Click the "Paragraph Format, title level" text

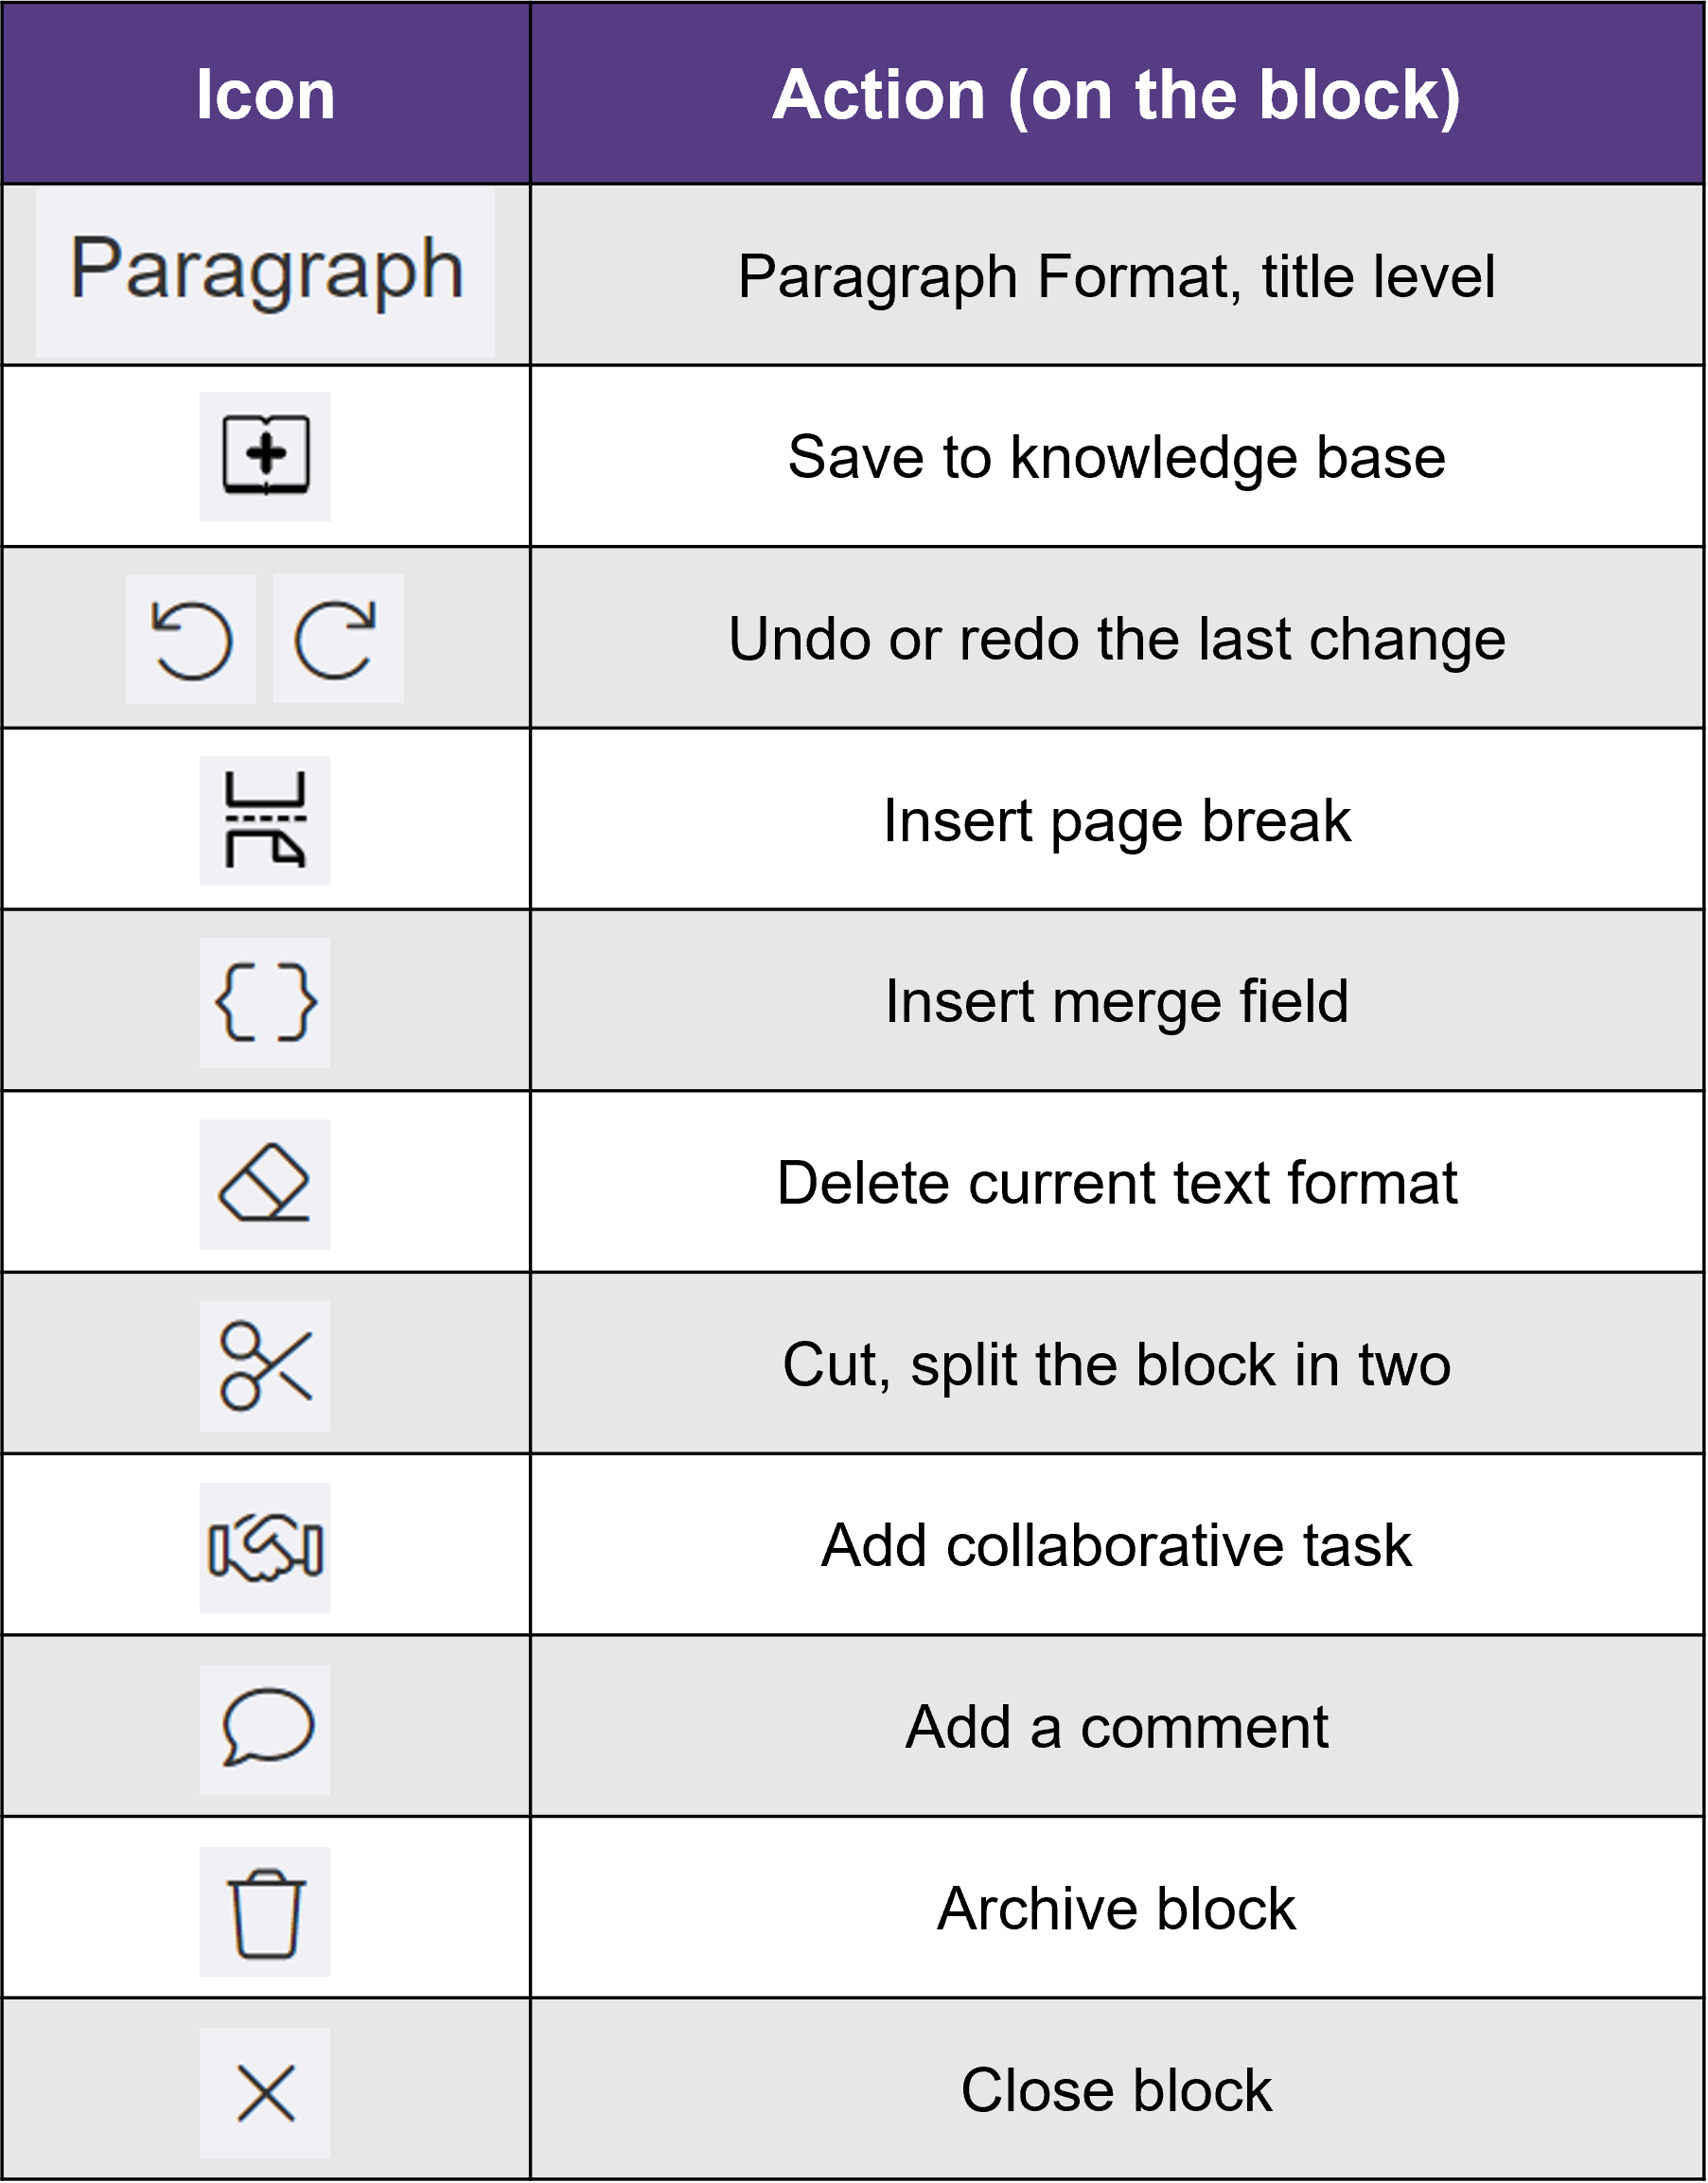pos(1116,276)
